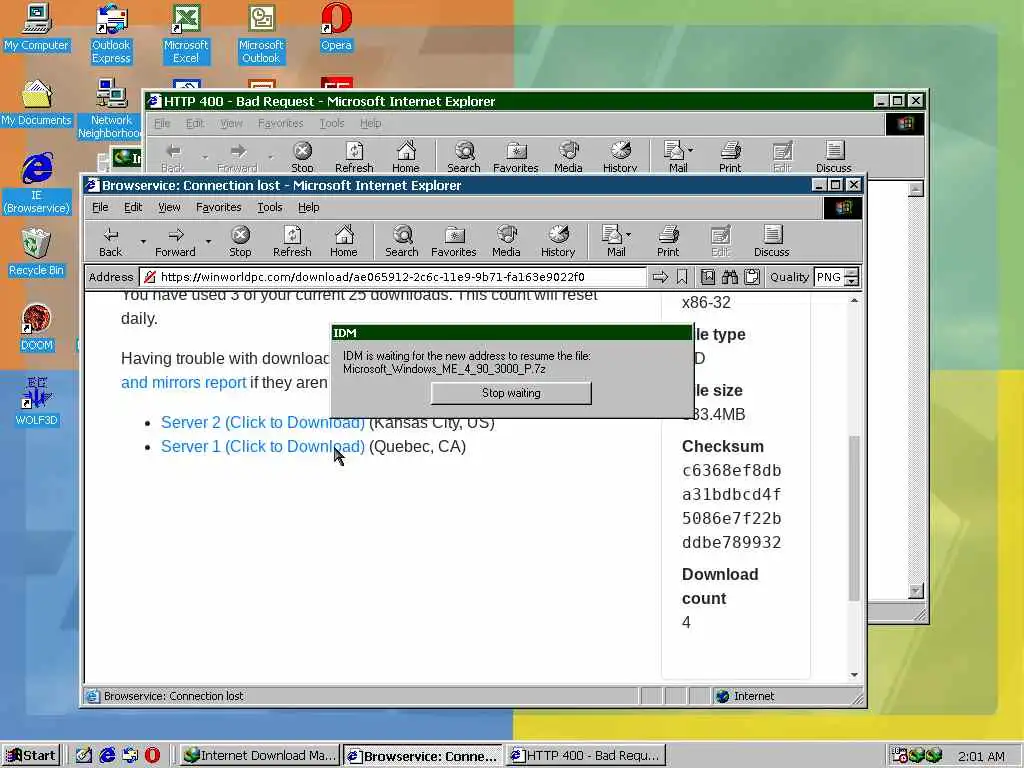Open the View menu in Browservice window

[x=169, y=207]
